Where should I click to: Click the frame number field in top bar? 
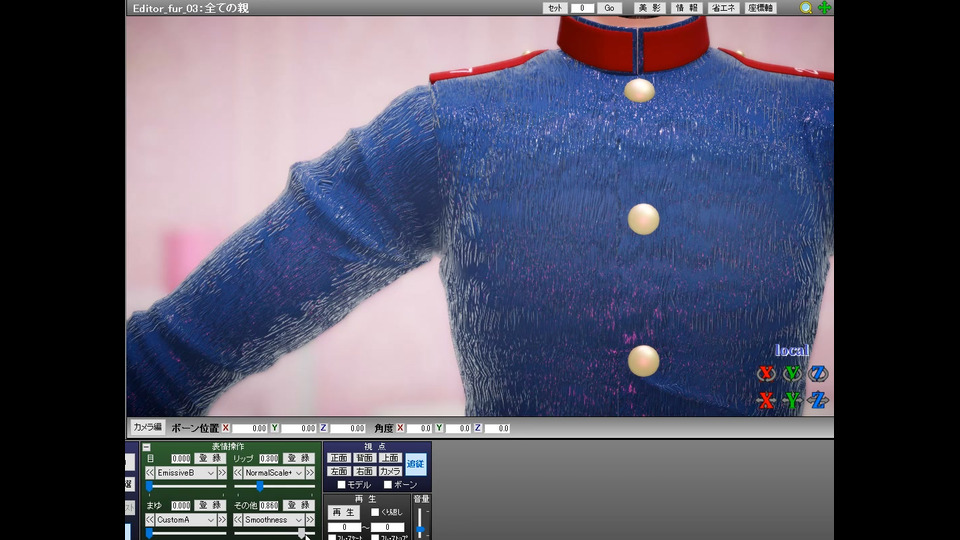point(582,8)
